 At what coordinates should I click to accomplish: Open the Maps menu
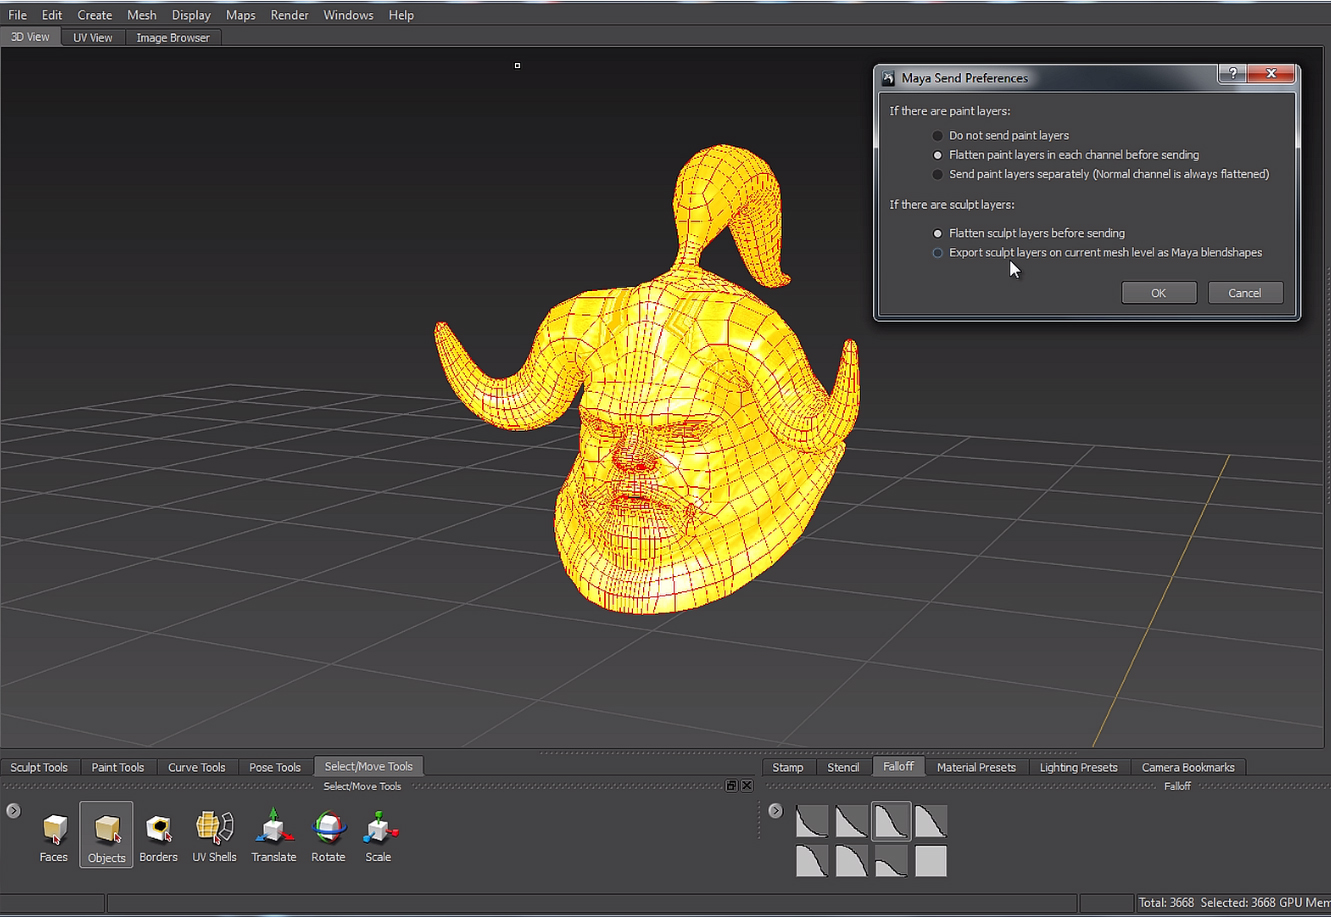click(240, 14)
